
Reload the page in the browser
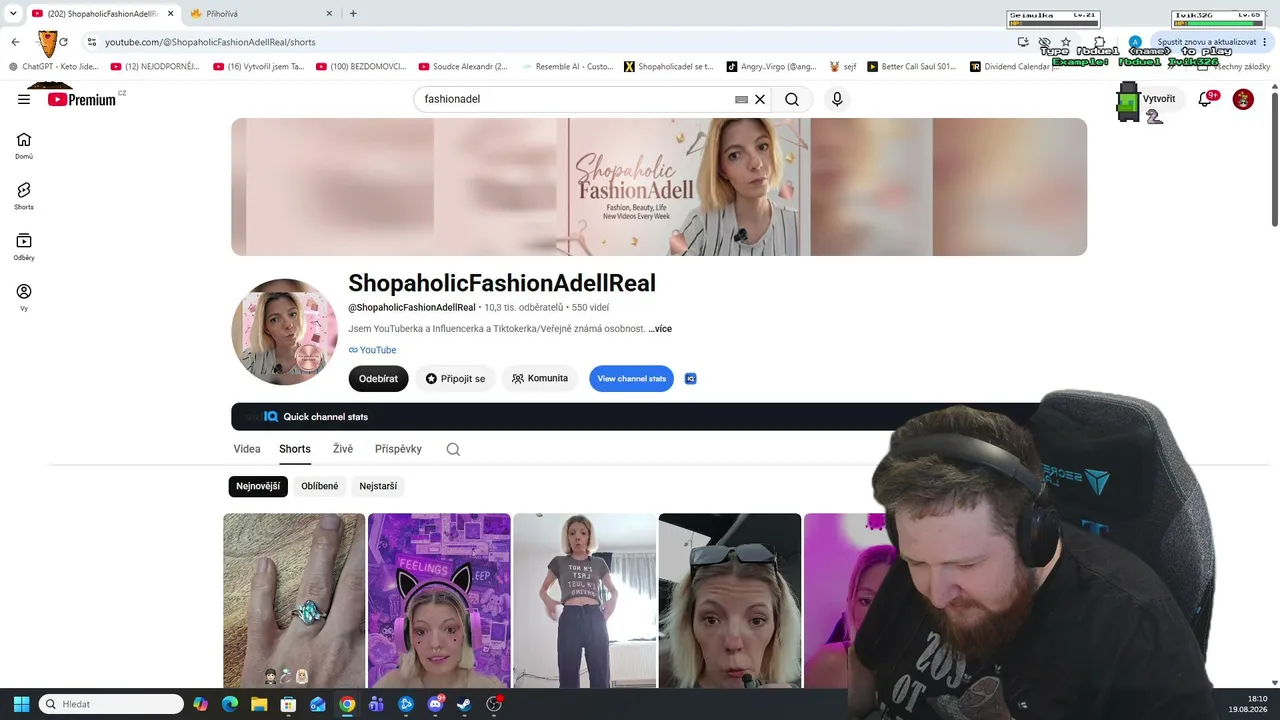pos(63,42)
